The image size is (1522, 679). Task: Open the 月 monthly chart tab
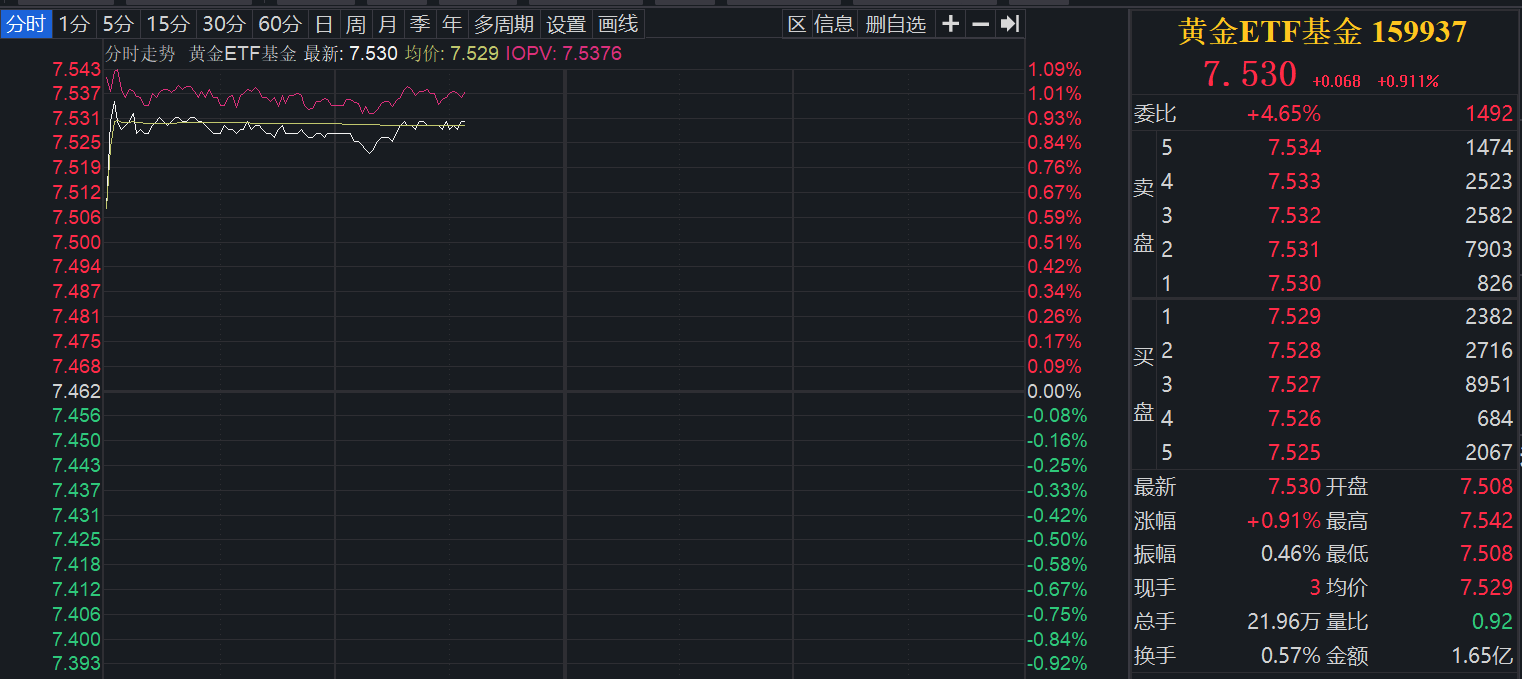(x=387, y=24)
